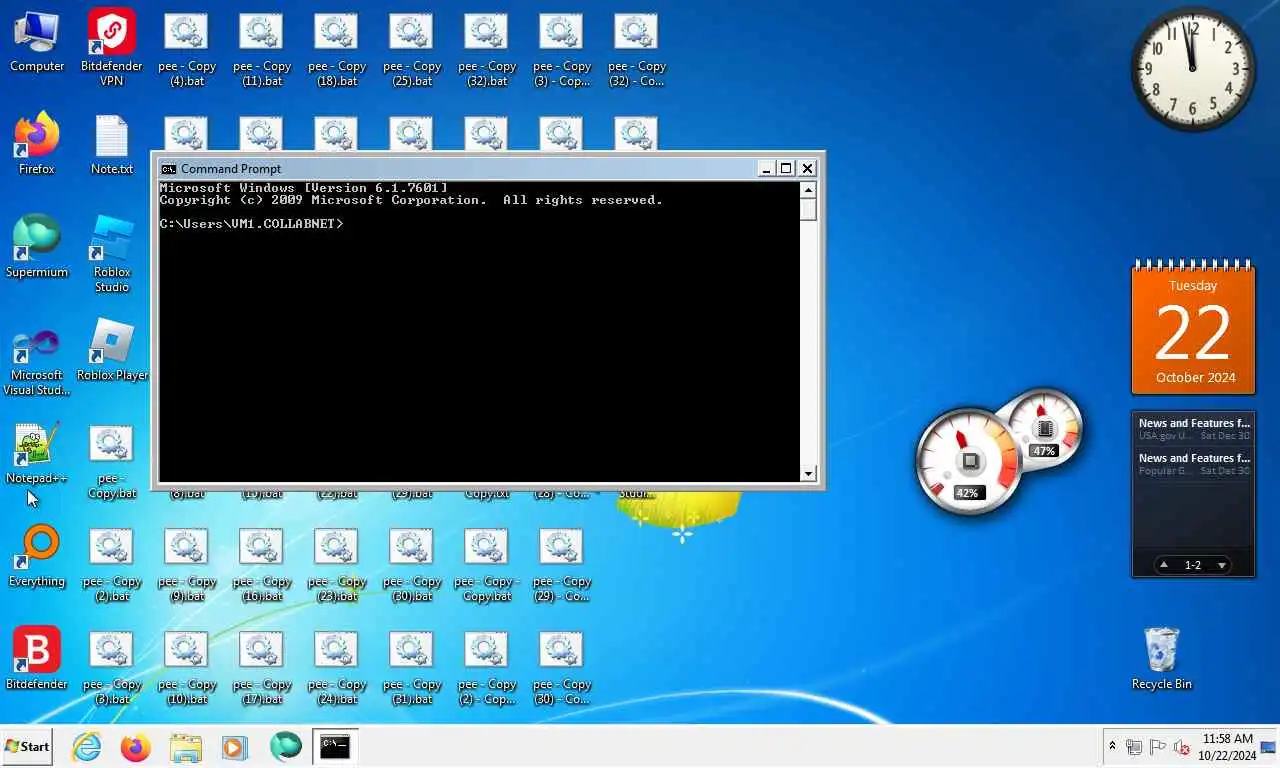The height and width of the screenshot is (768, 1280).
Task: Select the pee - Copy (30) - Co... file
Action: coord(562,668)
